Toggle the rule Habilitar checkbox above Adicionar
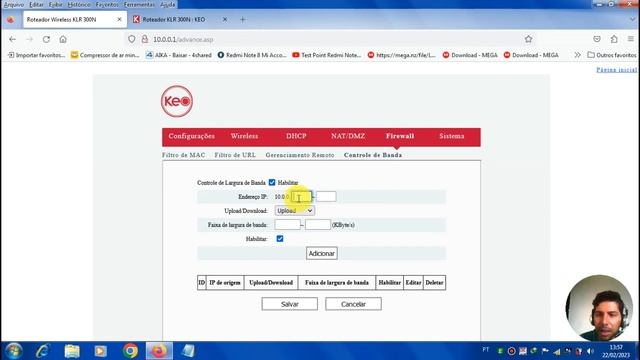This screenshot has height=360, width=640. (x=280, y=239)
